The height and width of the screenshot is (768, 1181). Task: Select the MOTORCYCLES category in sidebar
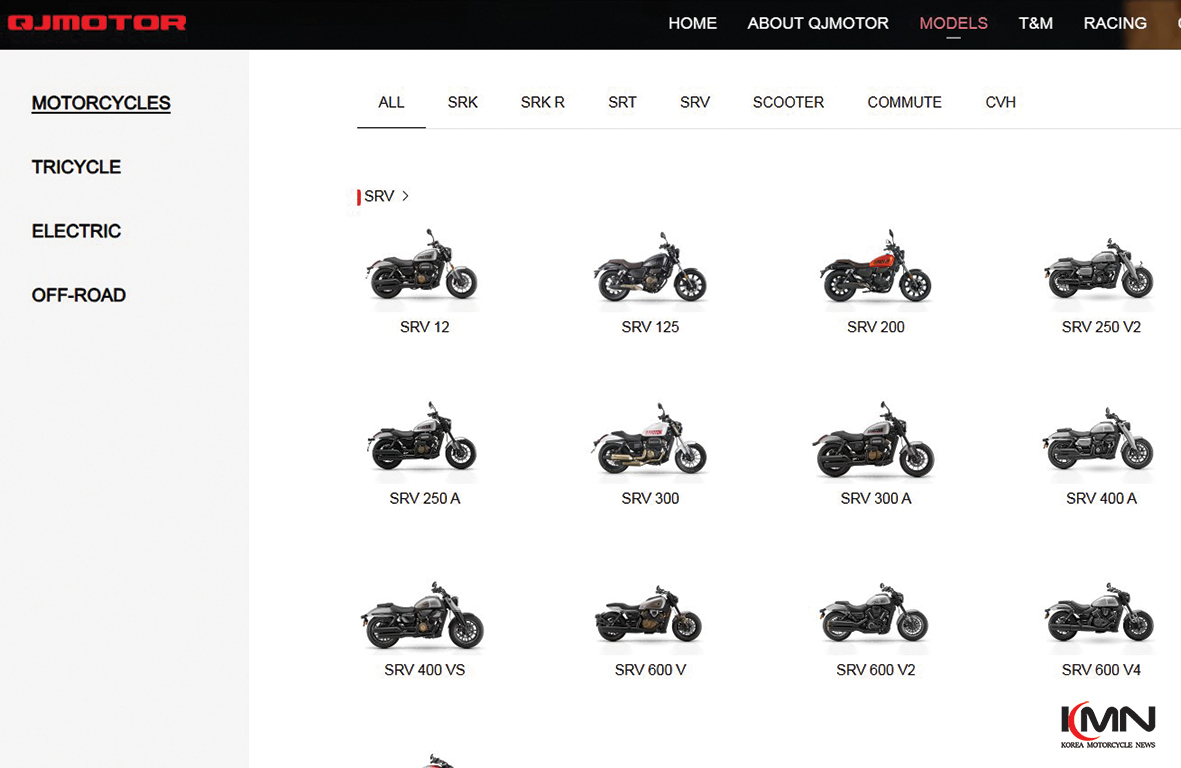pyautogui.click(x=101, y=103)
